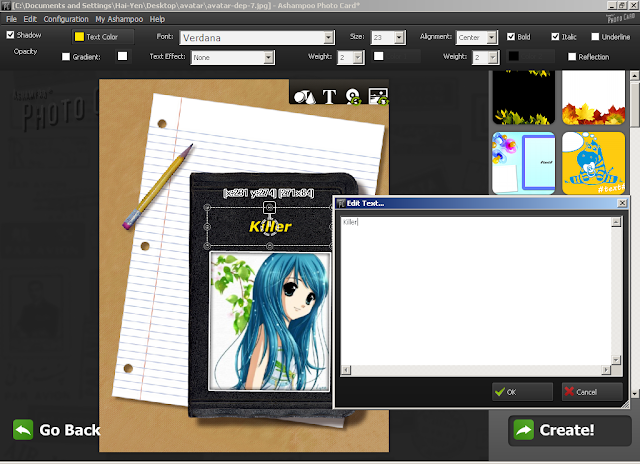640x464 pixels.
Task: Click the Create! button
Action: pyautogui.click(x=570, y=430)
